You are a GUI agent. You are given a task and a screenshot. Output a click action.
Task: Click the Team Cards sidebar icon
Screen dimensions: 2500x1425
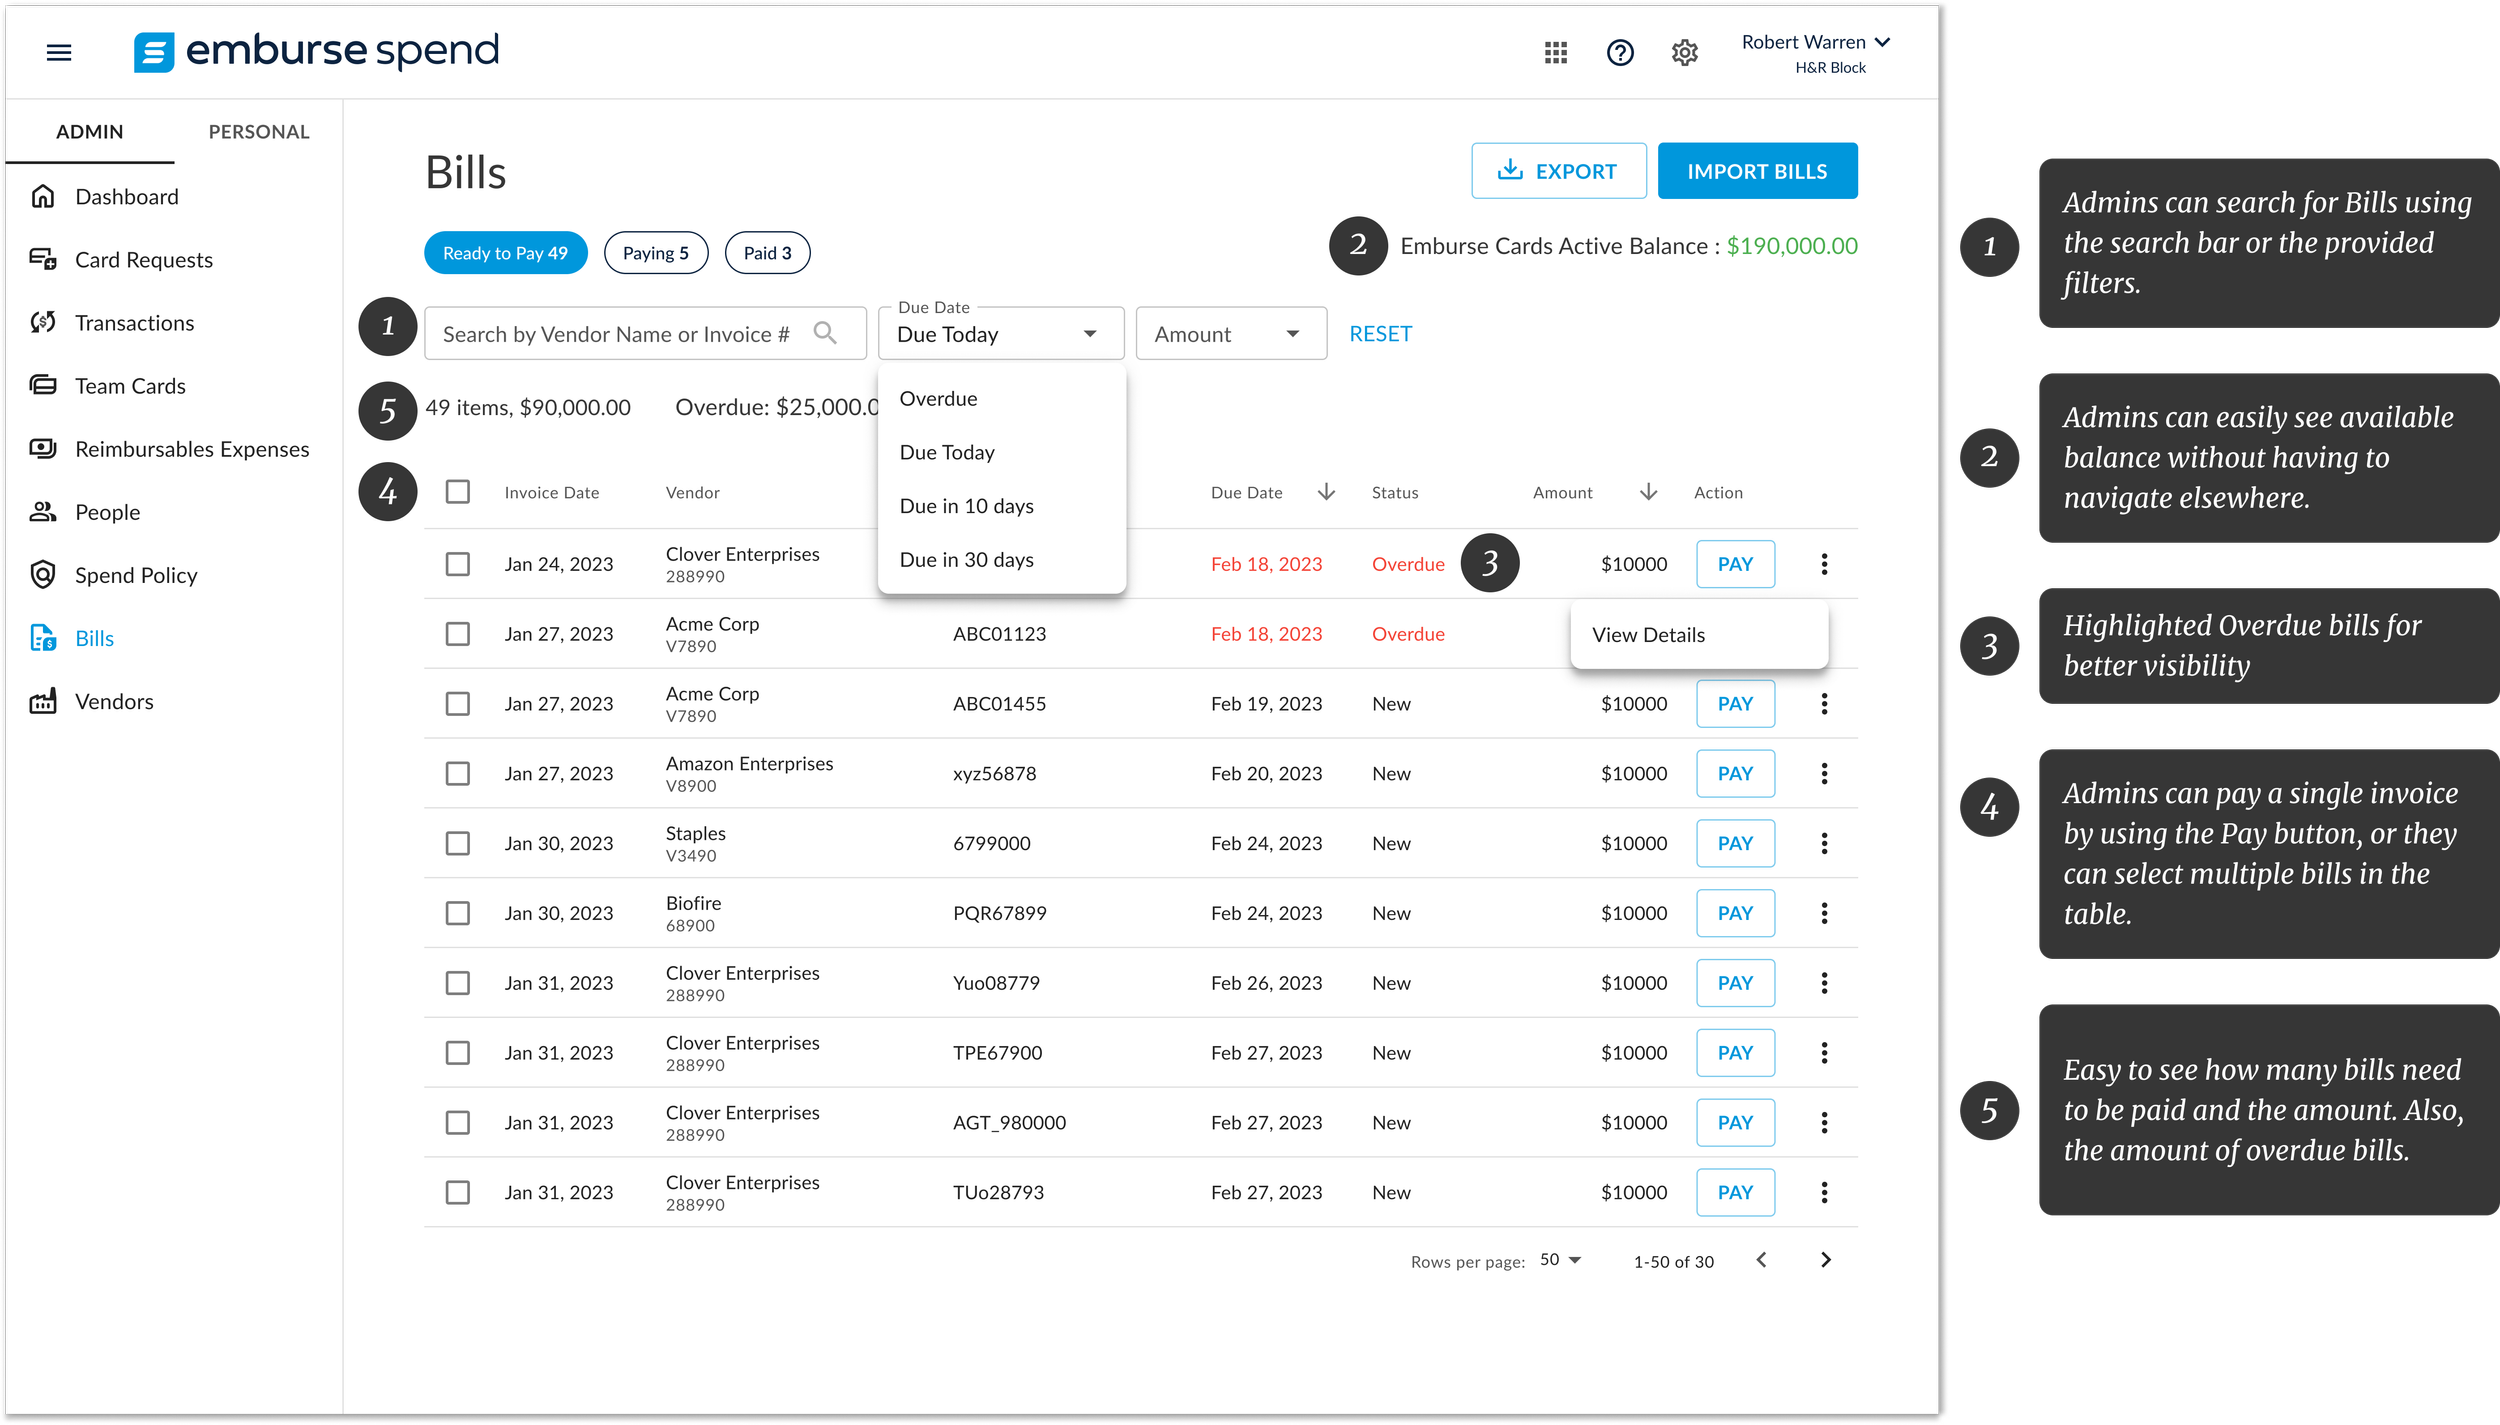(42, 385)
